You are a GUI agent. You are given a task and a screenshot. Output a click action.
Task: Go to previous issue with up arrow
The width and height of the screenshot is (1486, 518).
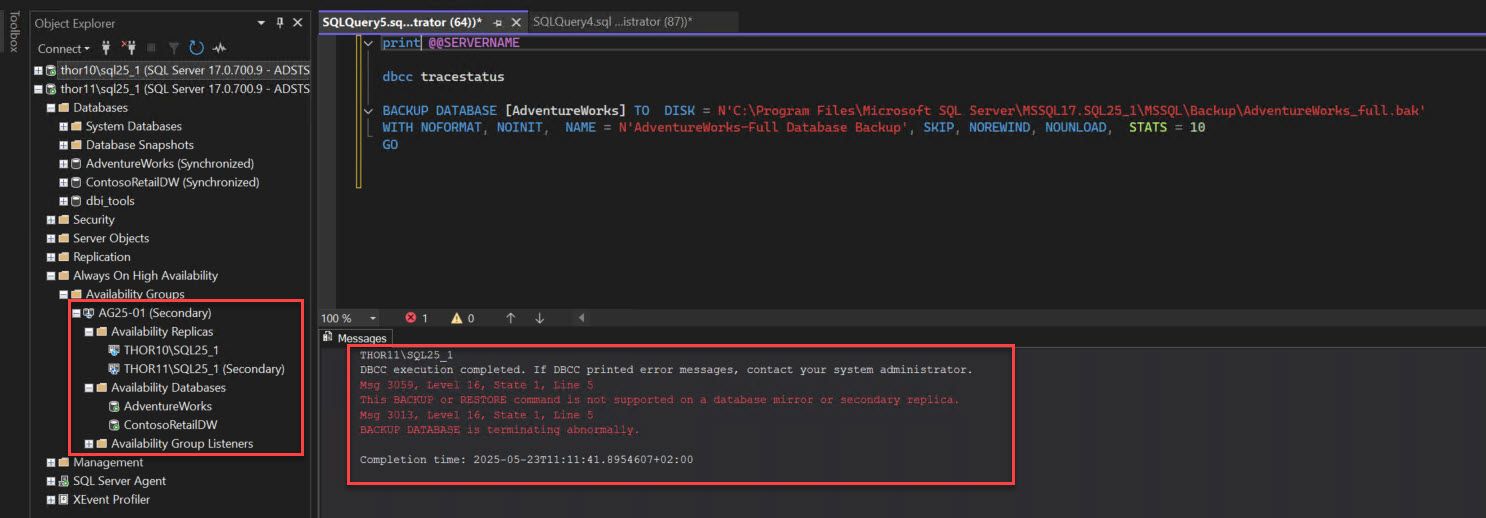511,318
